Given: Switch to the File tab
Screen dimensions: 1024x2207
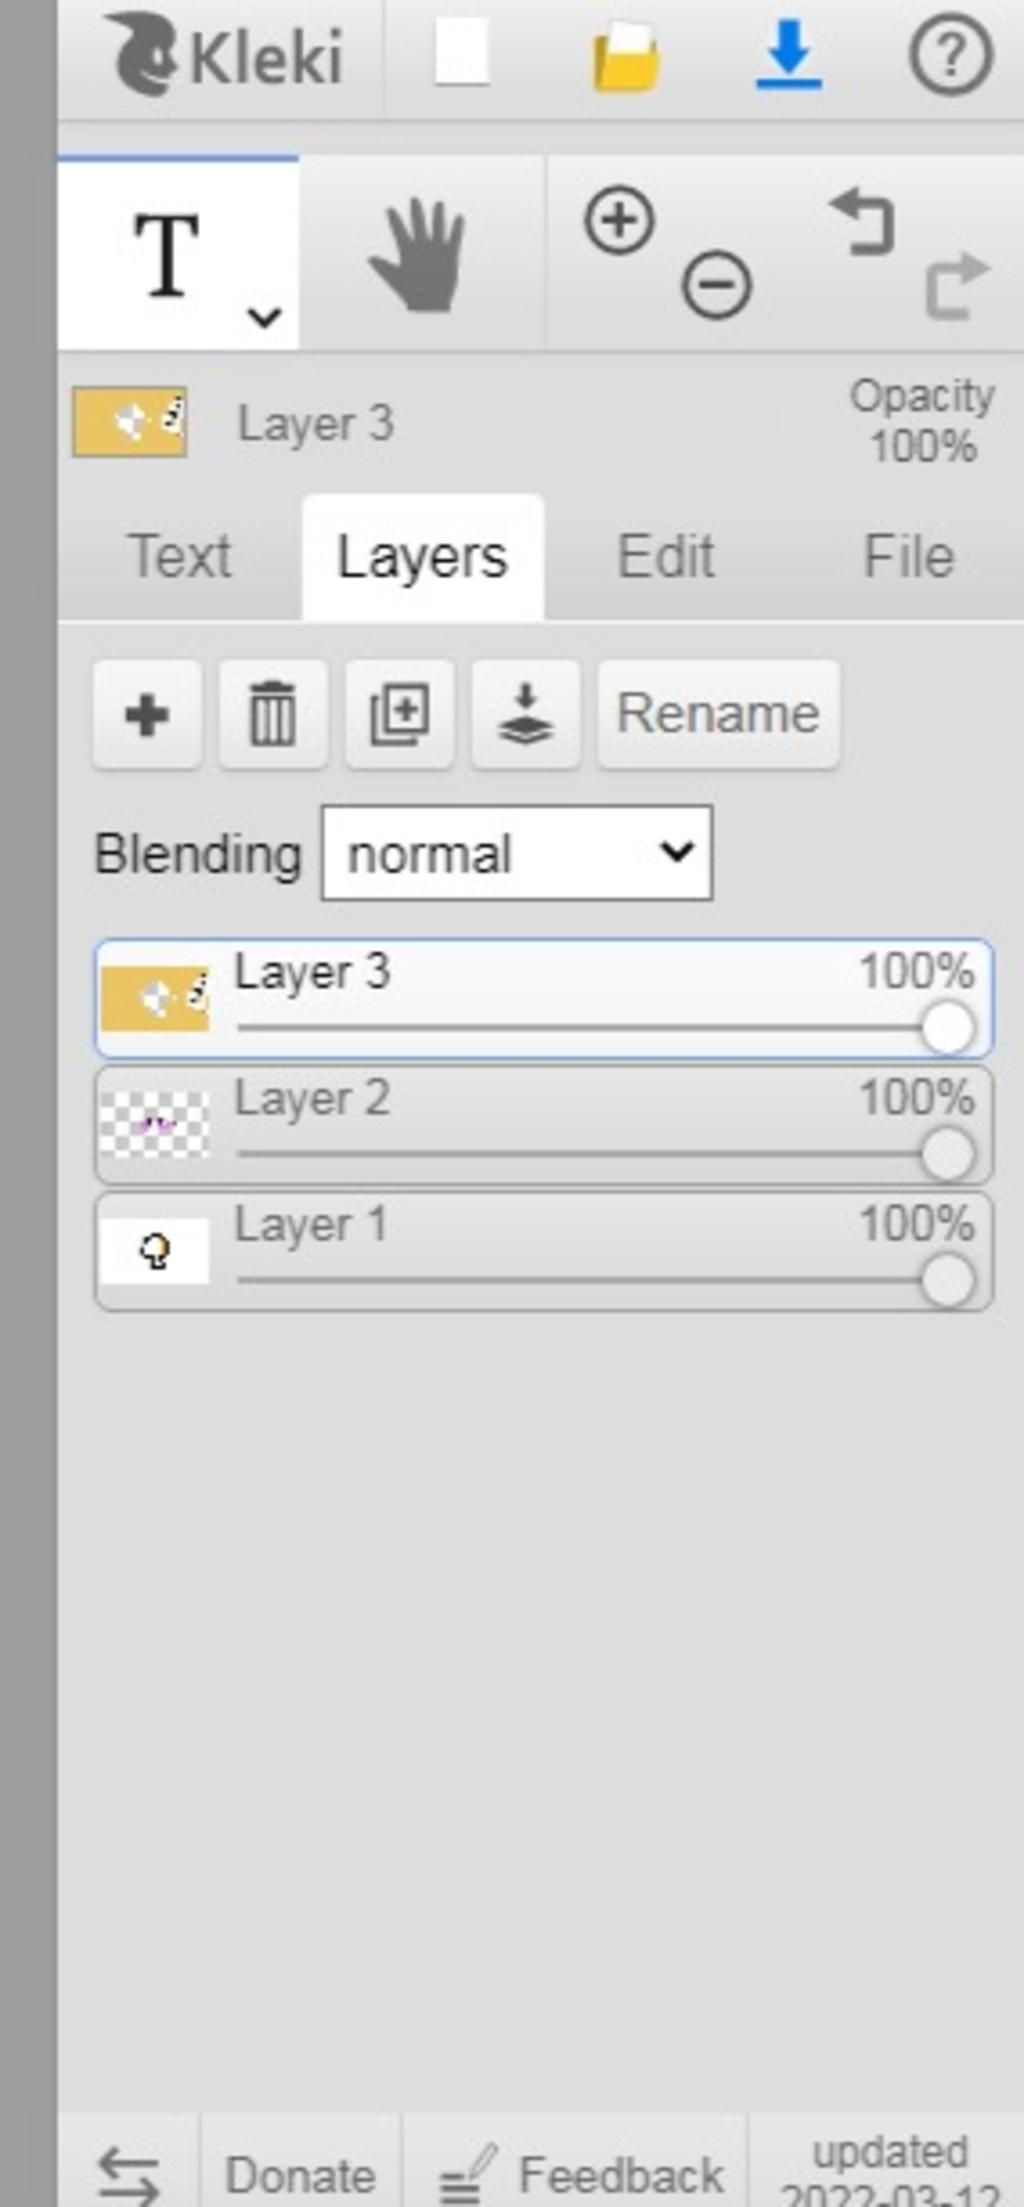Looking at the screenshot, I should 908,556.
